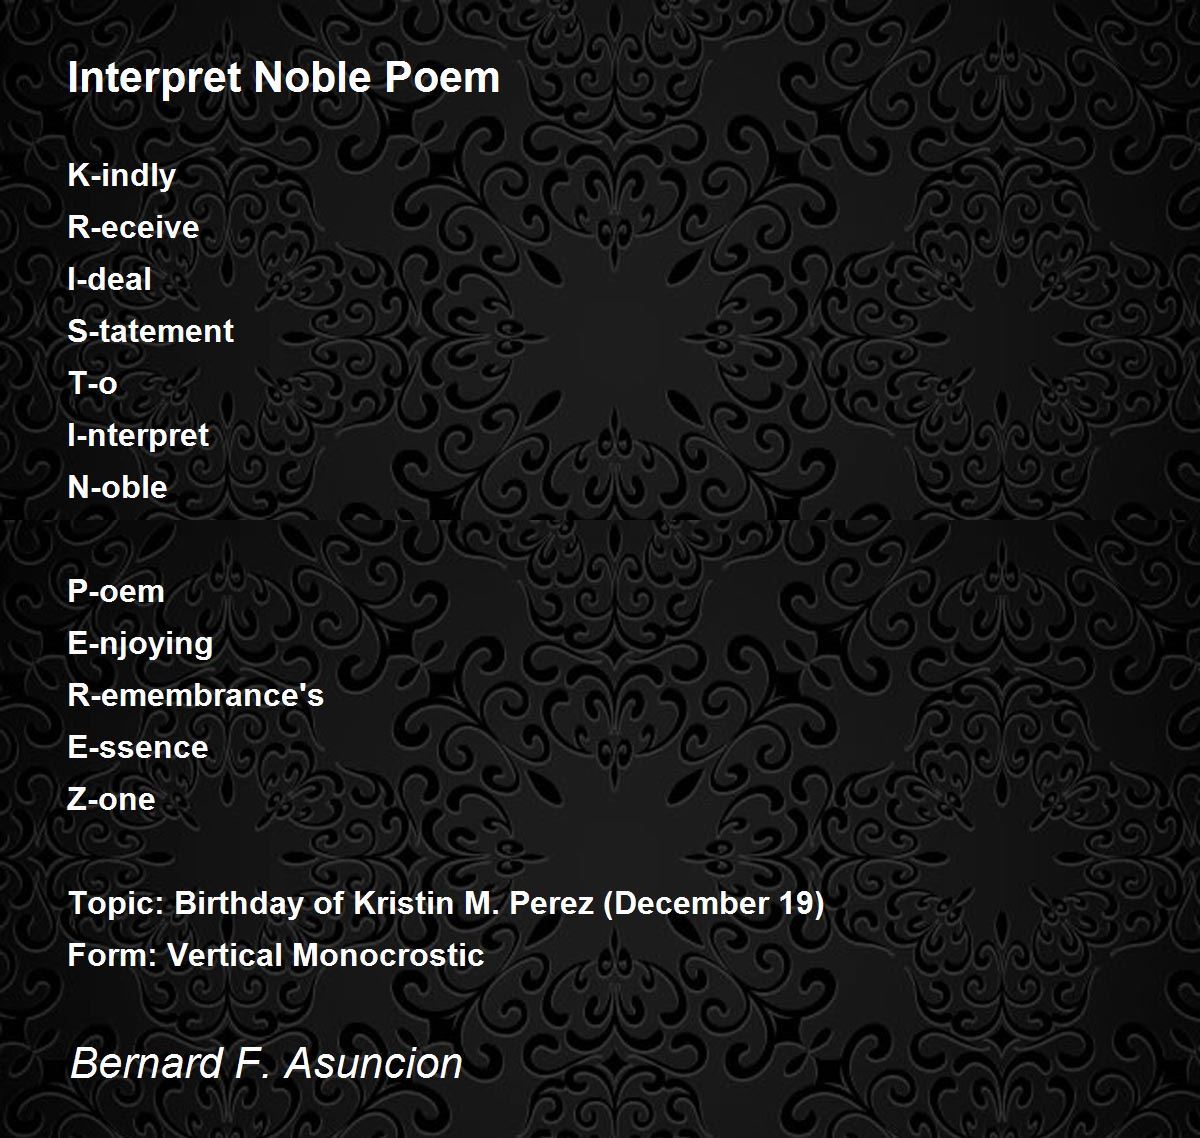Click author name Bernard F. Asuncion

[266, 1063]
